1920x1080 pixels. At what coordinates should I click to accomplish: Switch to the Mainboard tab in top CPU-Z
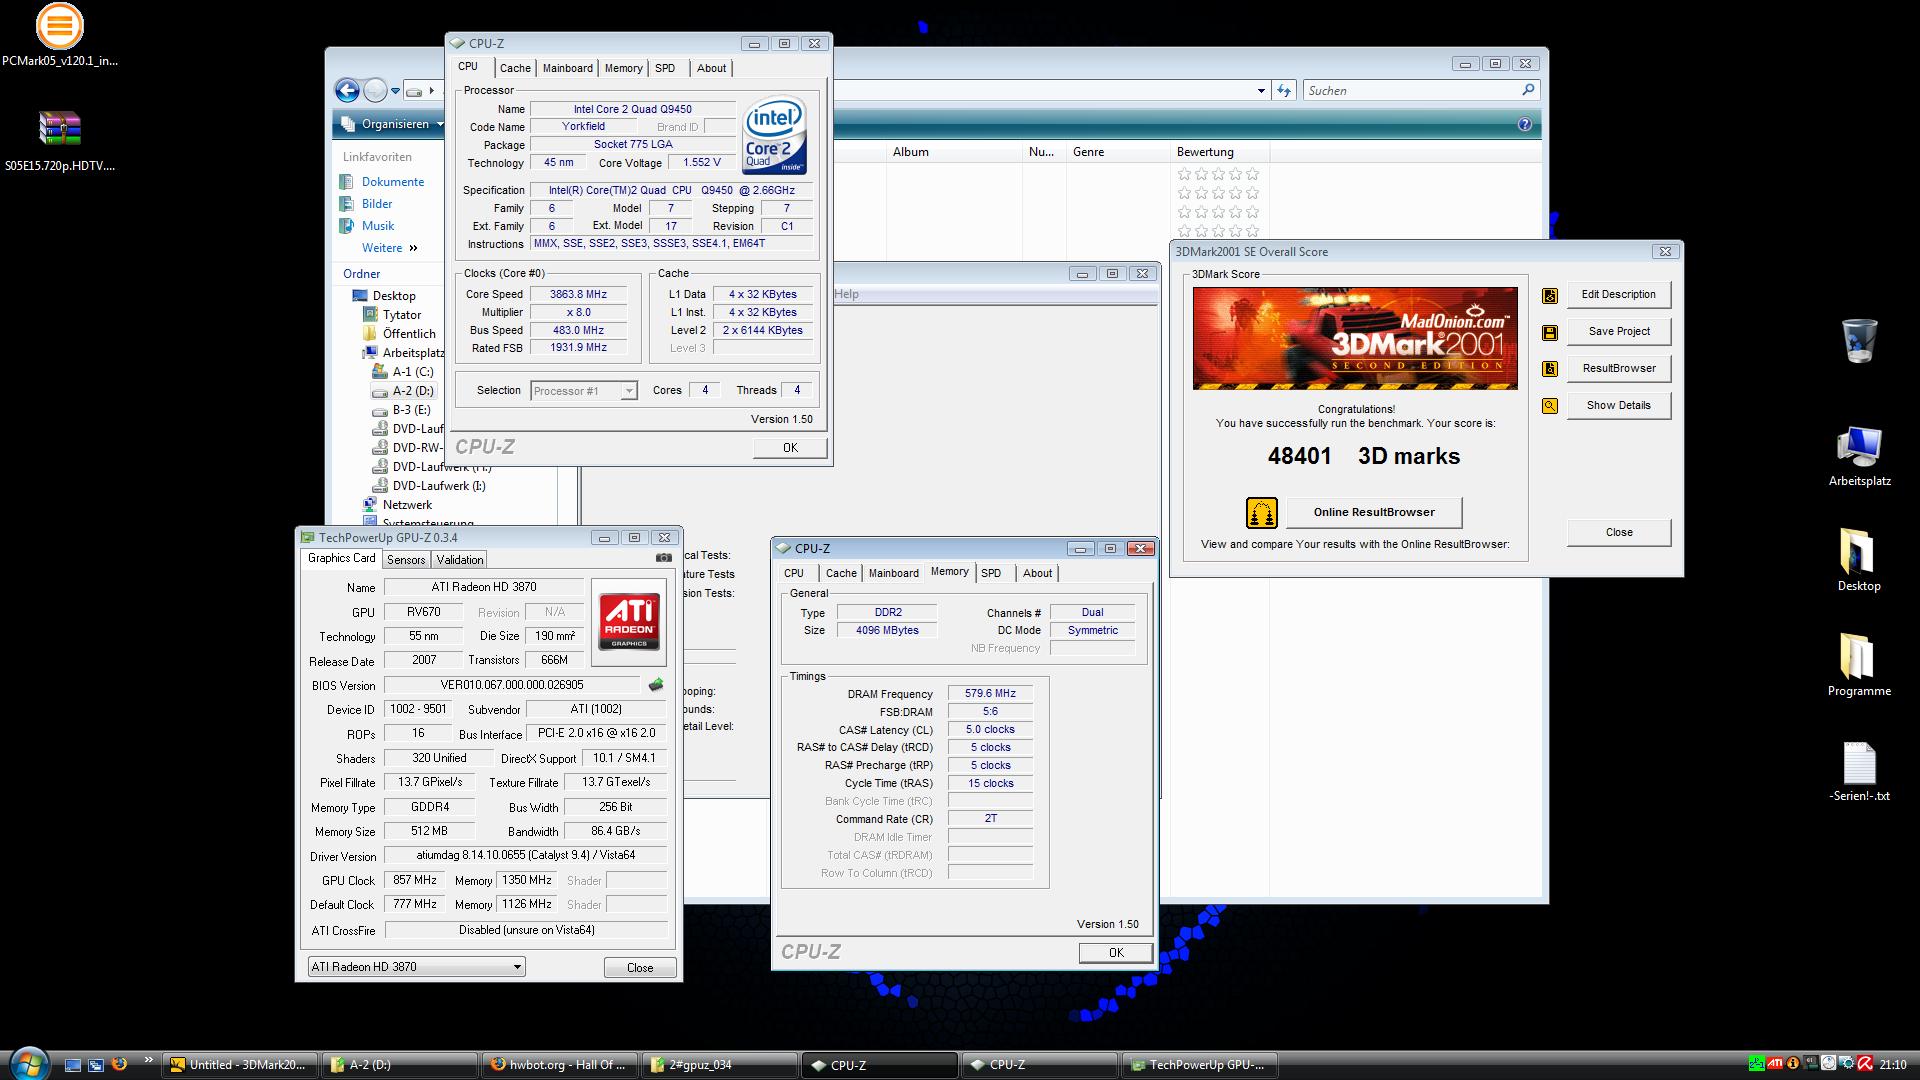click(x=567, y=68)
